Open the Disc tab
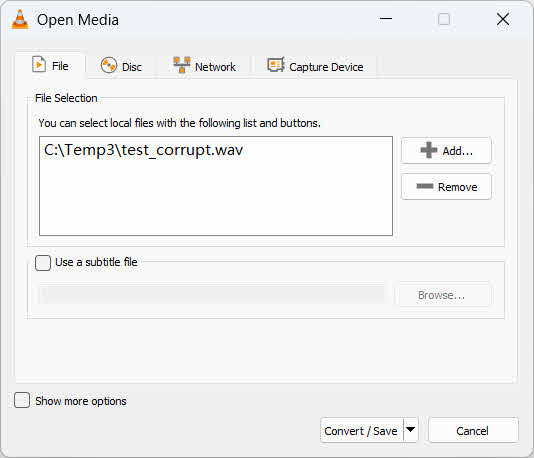 coord(121,66)
